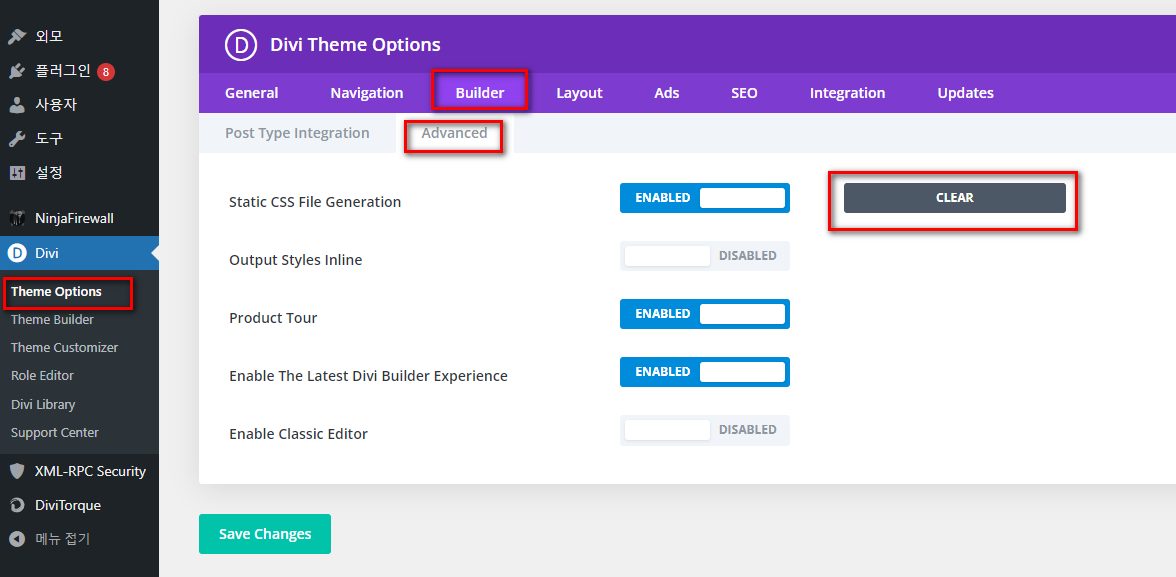
Task: Click the Static CSS File Generation label
Action: (315, 202)
